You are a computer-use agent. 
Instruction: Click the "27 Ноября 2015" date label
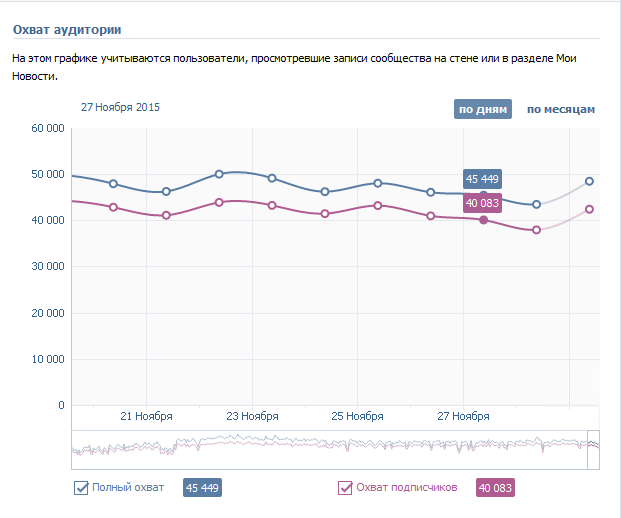120,107
